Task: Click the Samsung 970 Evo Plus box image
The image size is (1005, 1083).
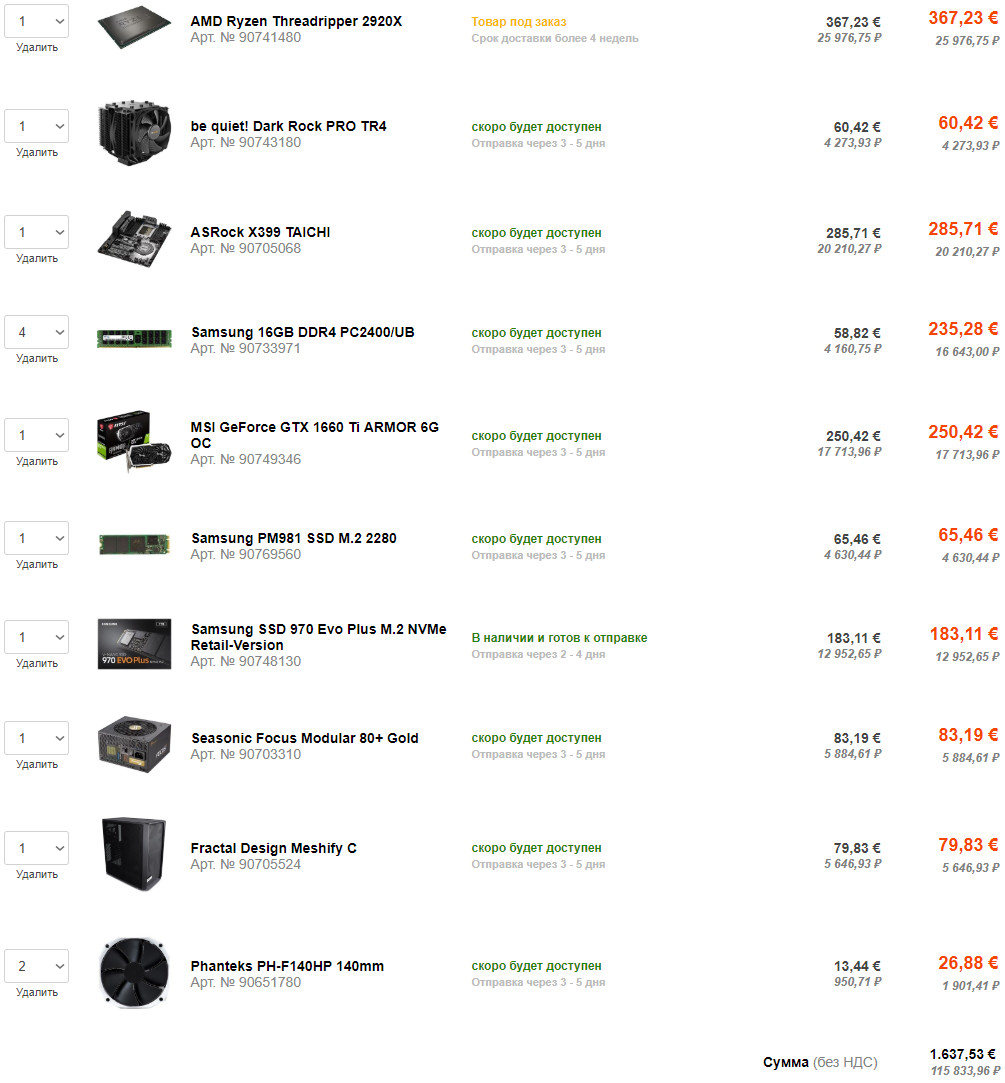Action: pos(134,644)
